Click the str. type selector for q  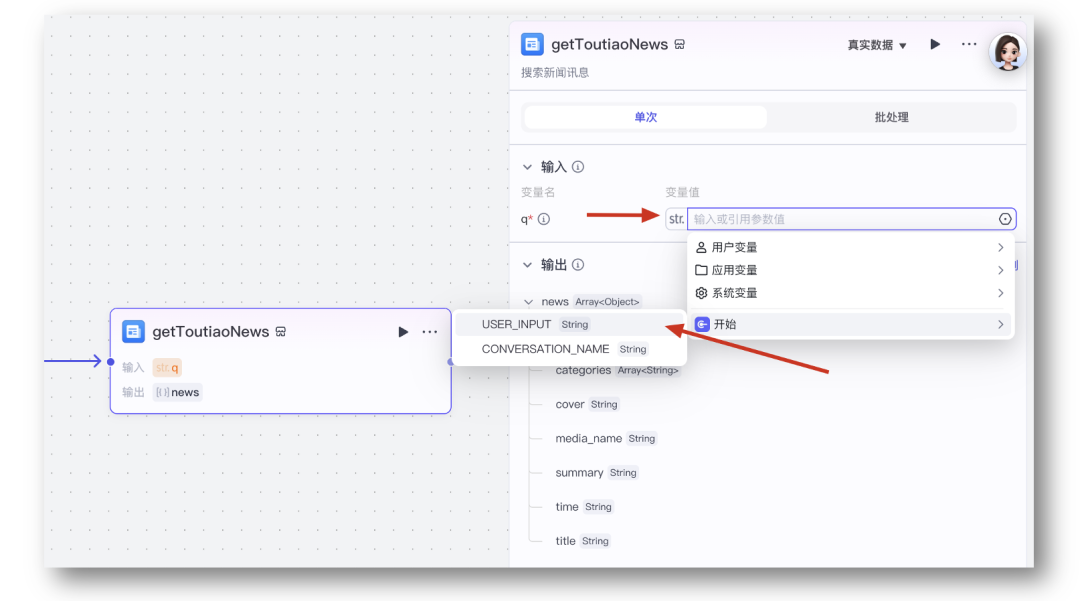coord(676,219)
